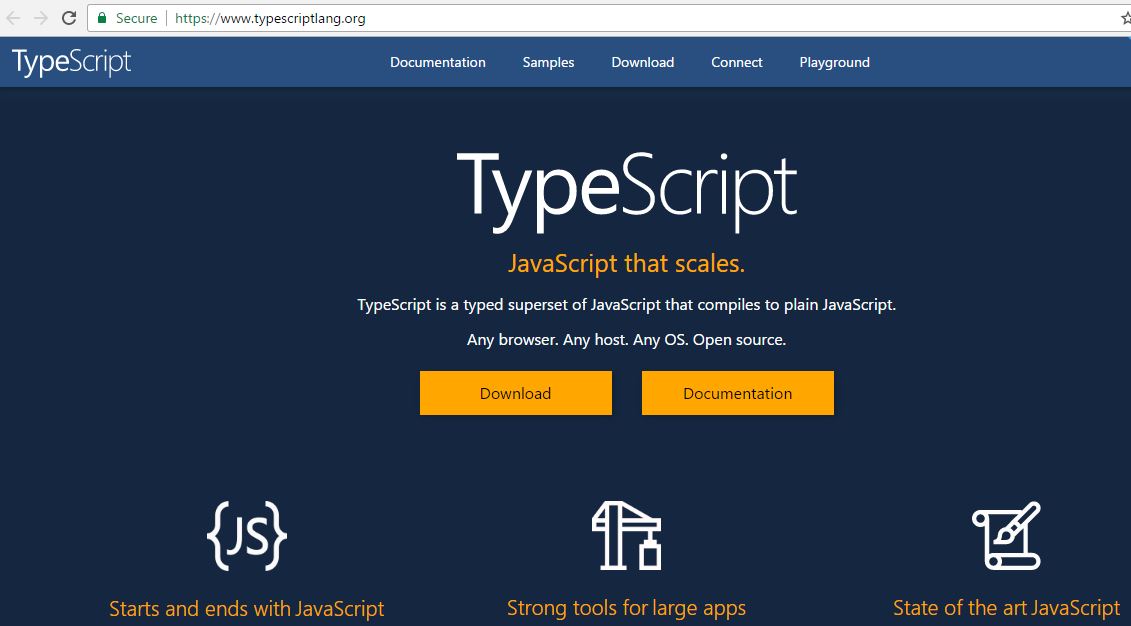The image size is (1131, 626).
Task: Click 'Strong tools for large apps' heading
Action: [626, 608]
